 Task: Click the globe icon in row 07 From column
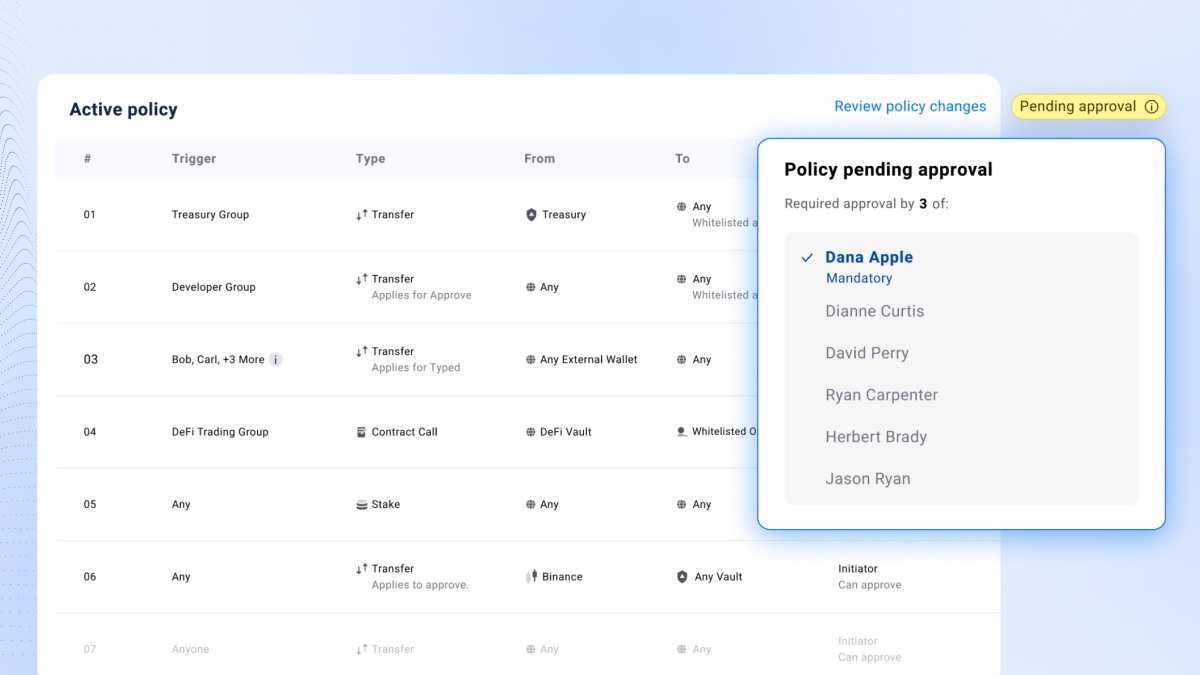click(x=531, y=649)
